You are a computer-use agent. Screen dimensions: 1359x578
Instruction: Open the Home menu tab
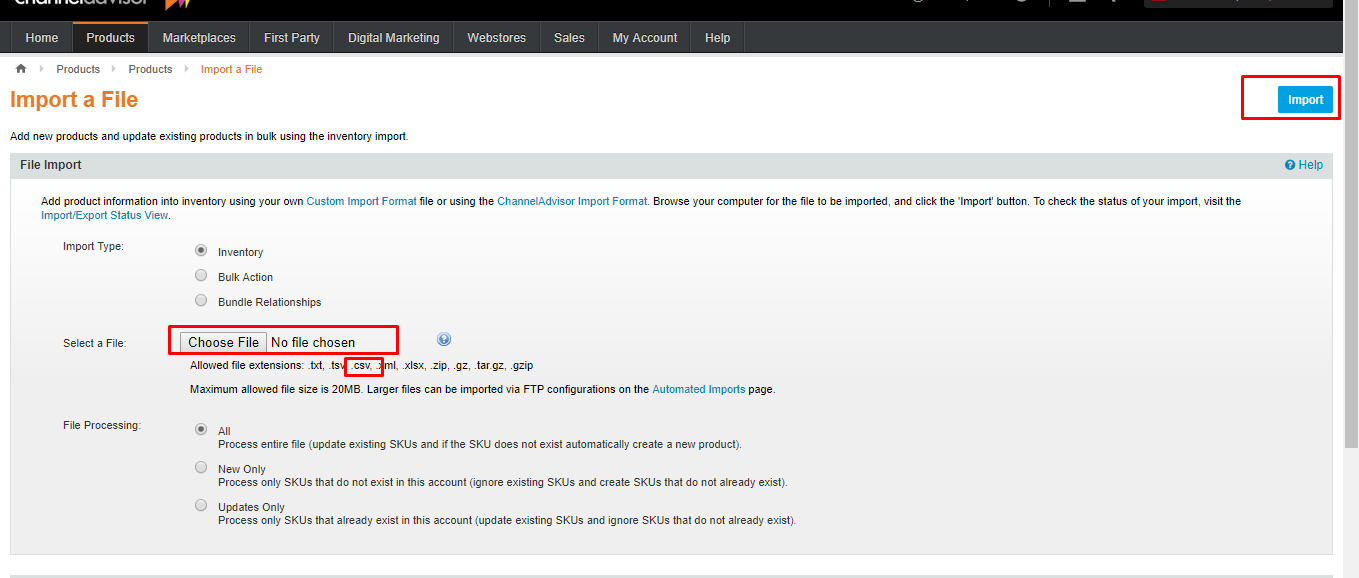(42, 38)
